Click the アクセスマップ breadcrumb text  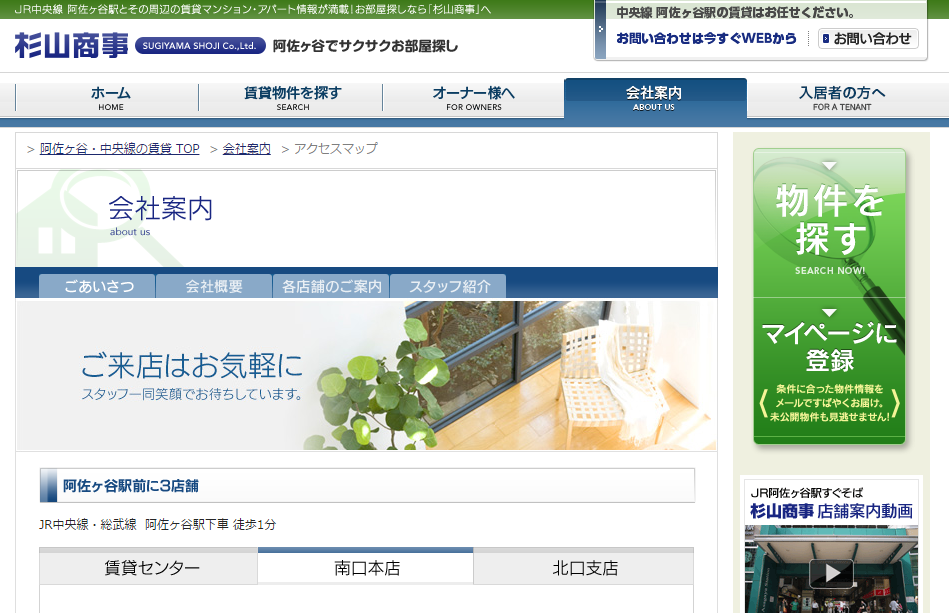pyautogui.click(x=335, y=148)
